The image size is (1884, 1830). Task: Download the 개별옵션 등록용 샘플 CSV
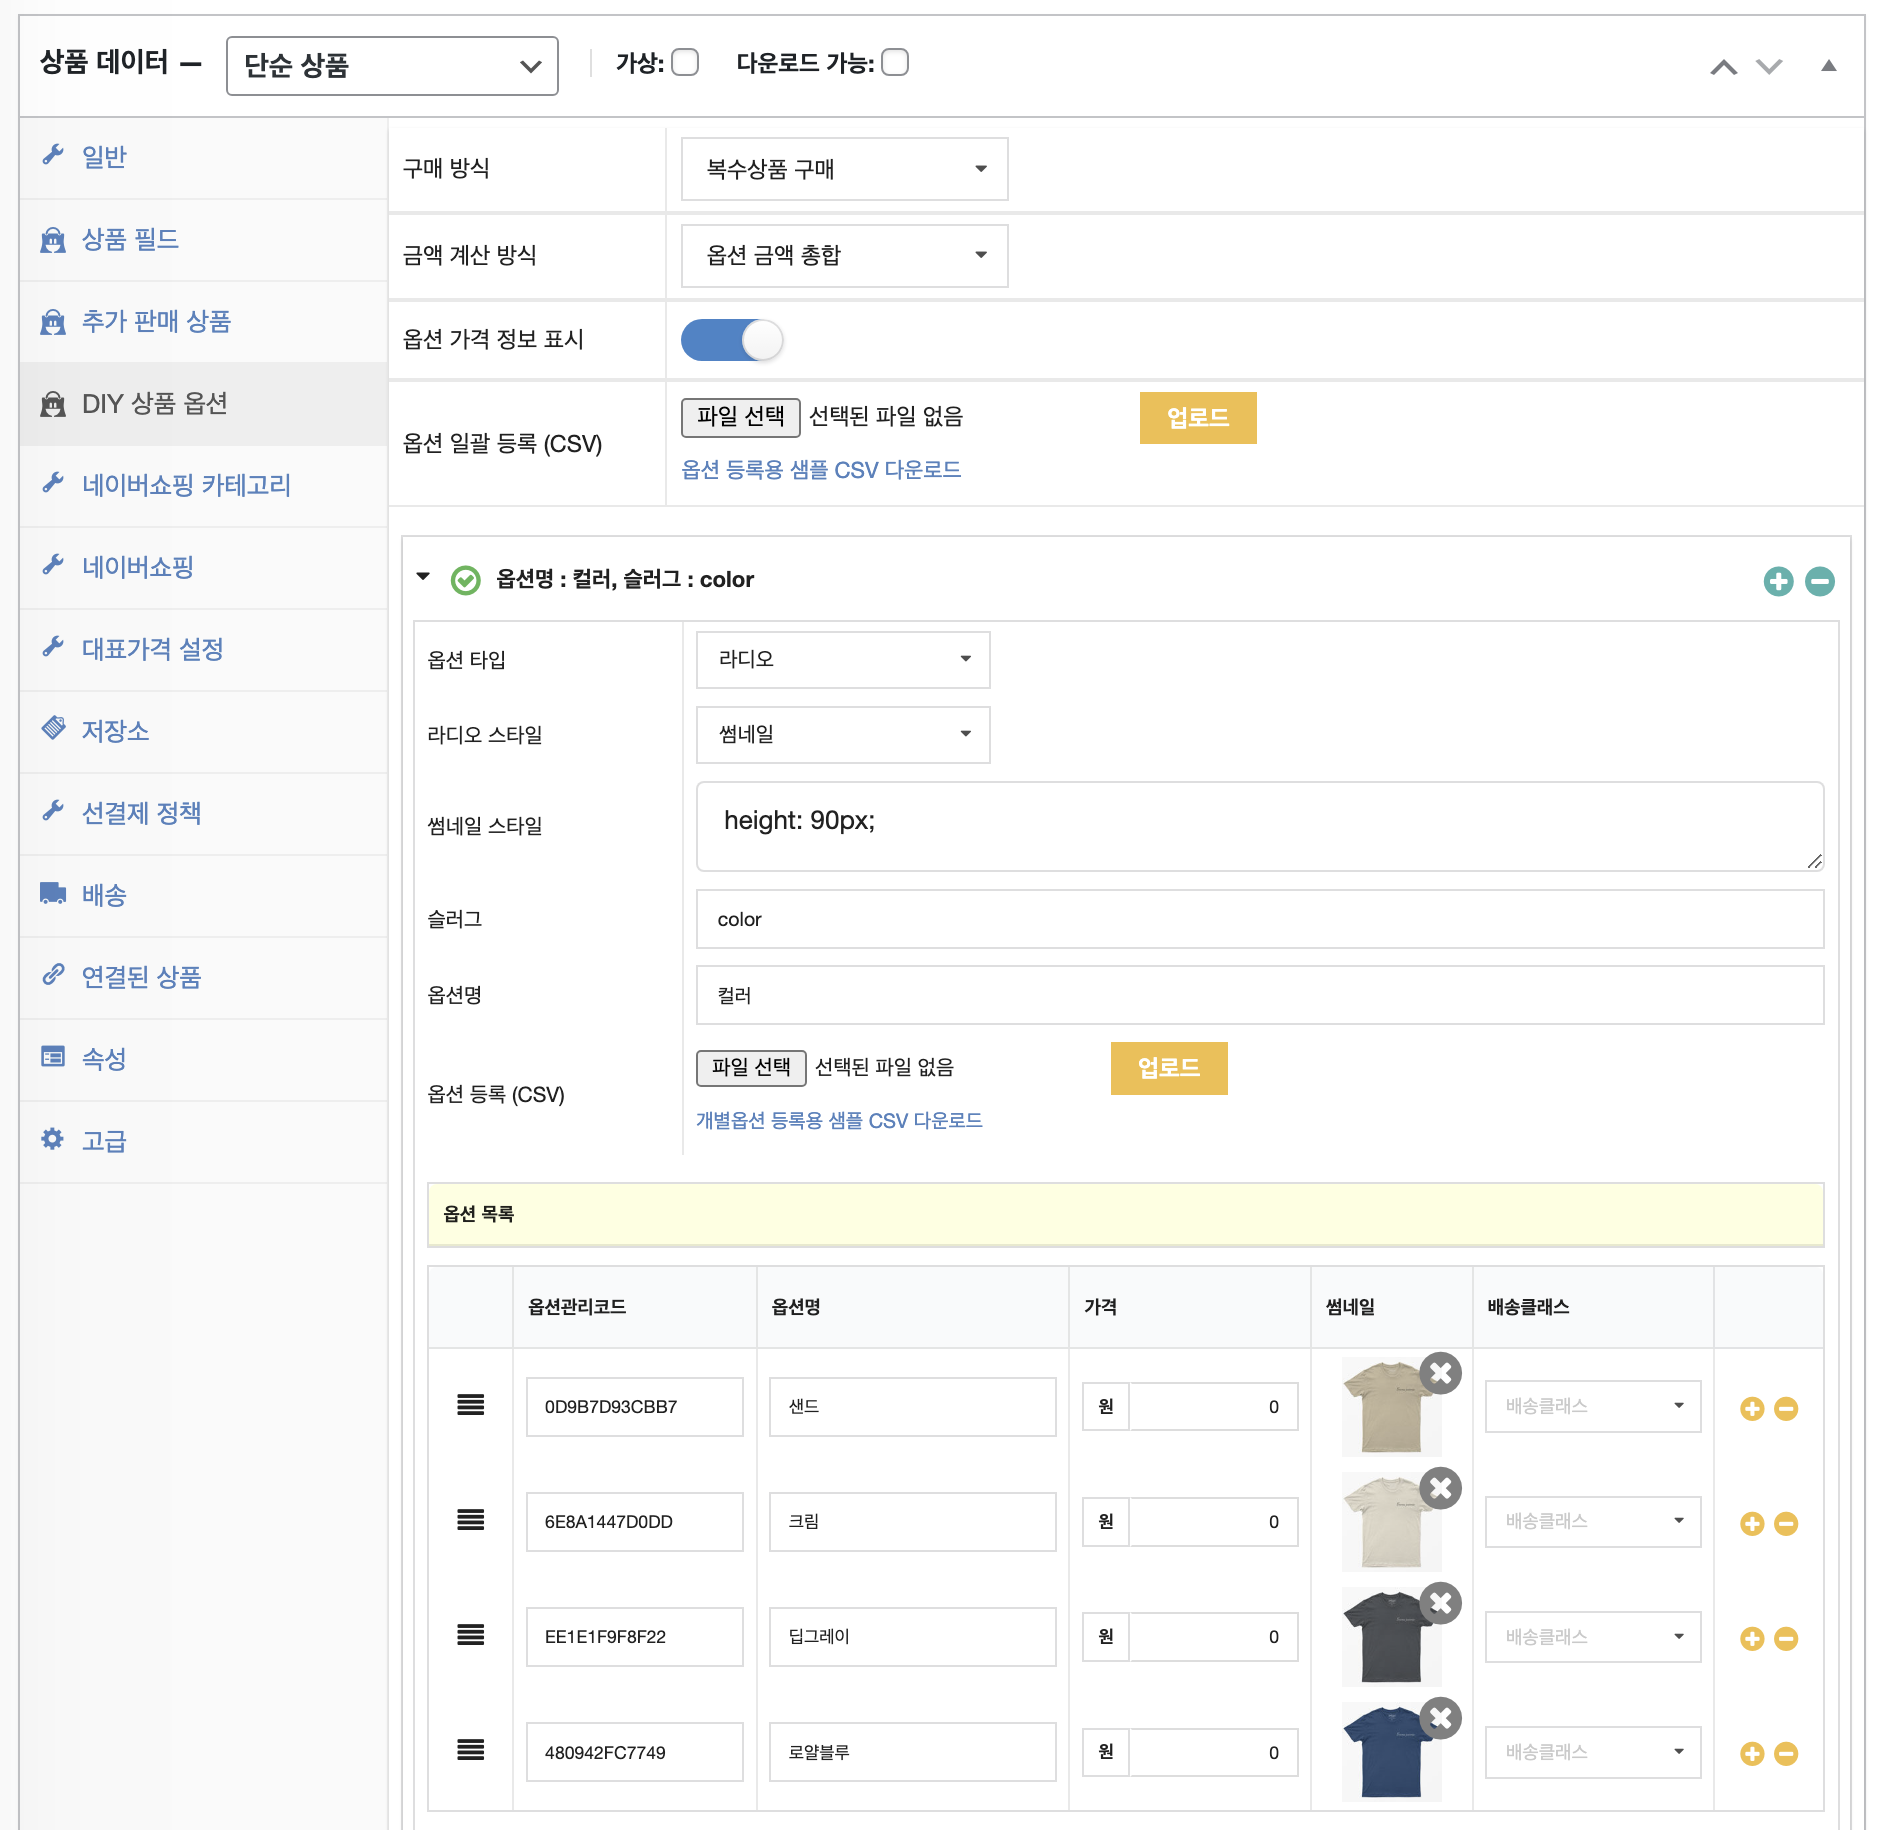[838, 1120]
